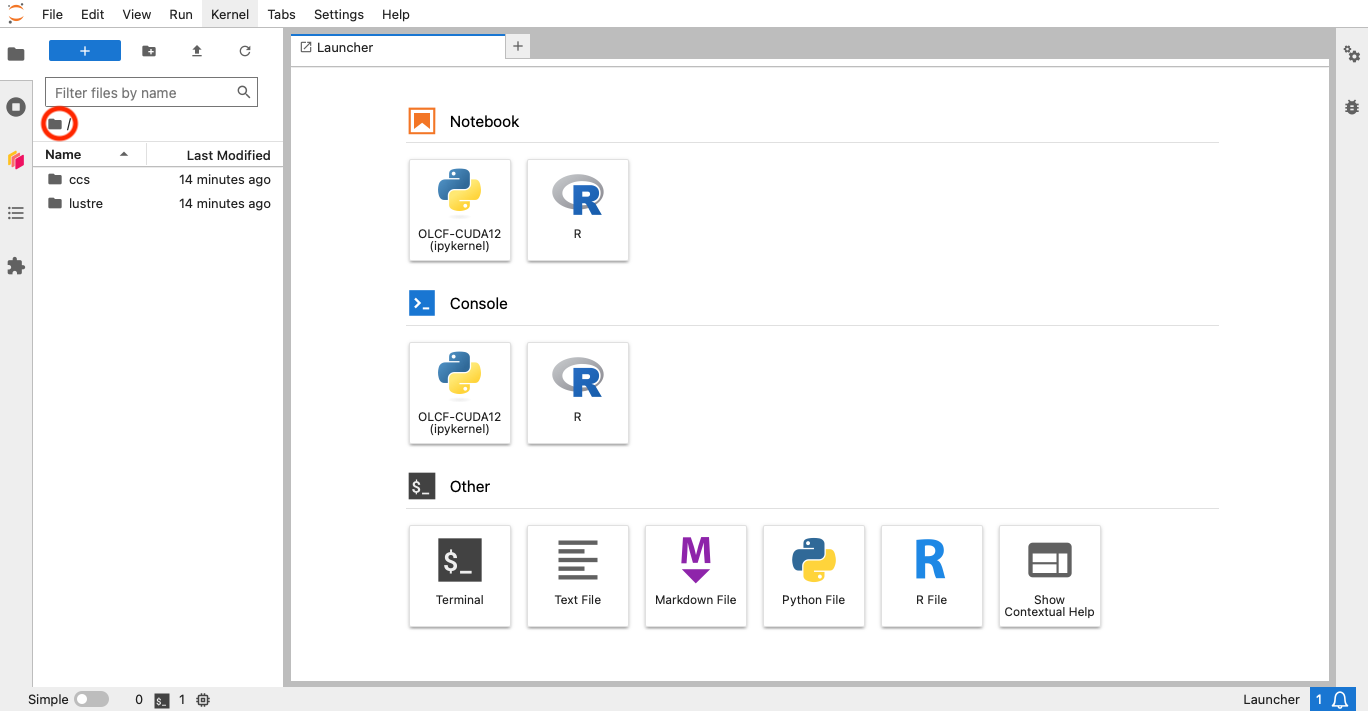Image resolution: width=1368 pixels, height=711 pixels.
Task: Launch a Terminal from the launcher
Action: point(460,576)
